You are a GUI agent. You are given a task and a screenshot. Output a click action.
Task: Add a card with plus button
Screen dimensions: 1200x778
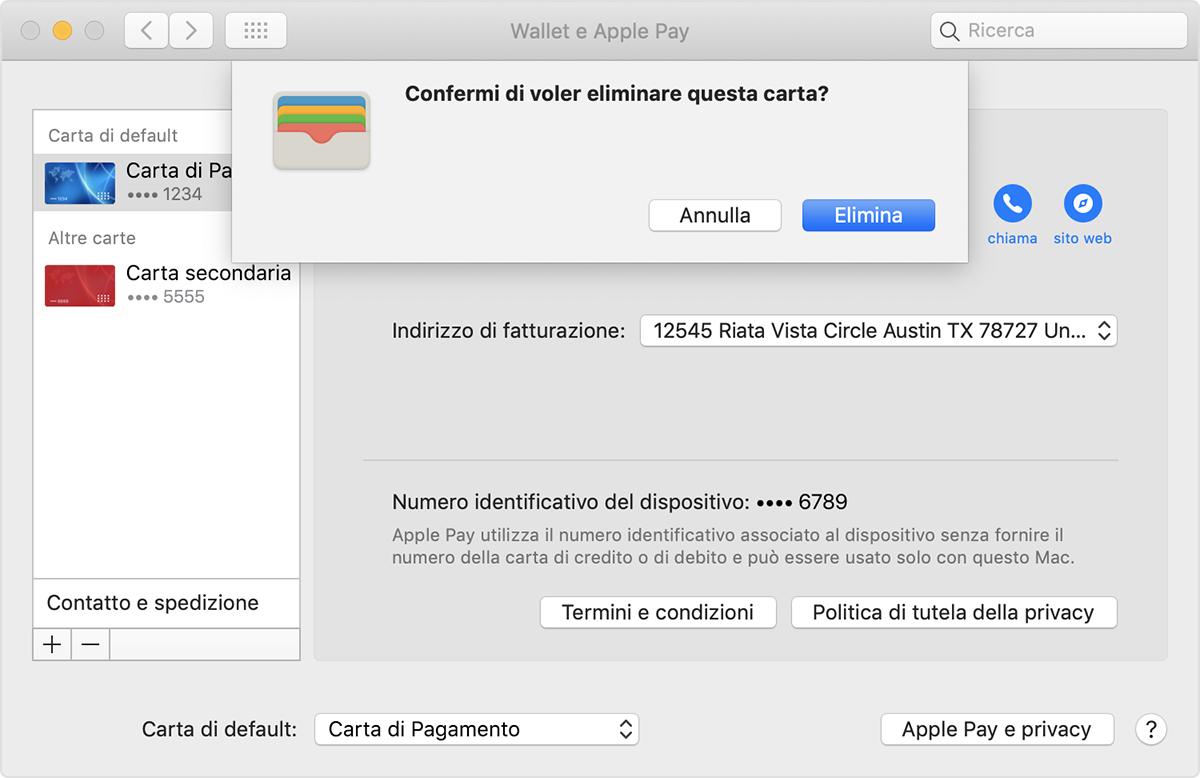(x=52, y=645)
